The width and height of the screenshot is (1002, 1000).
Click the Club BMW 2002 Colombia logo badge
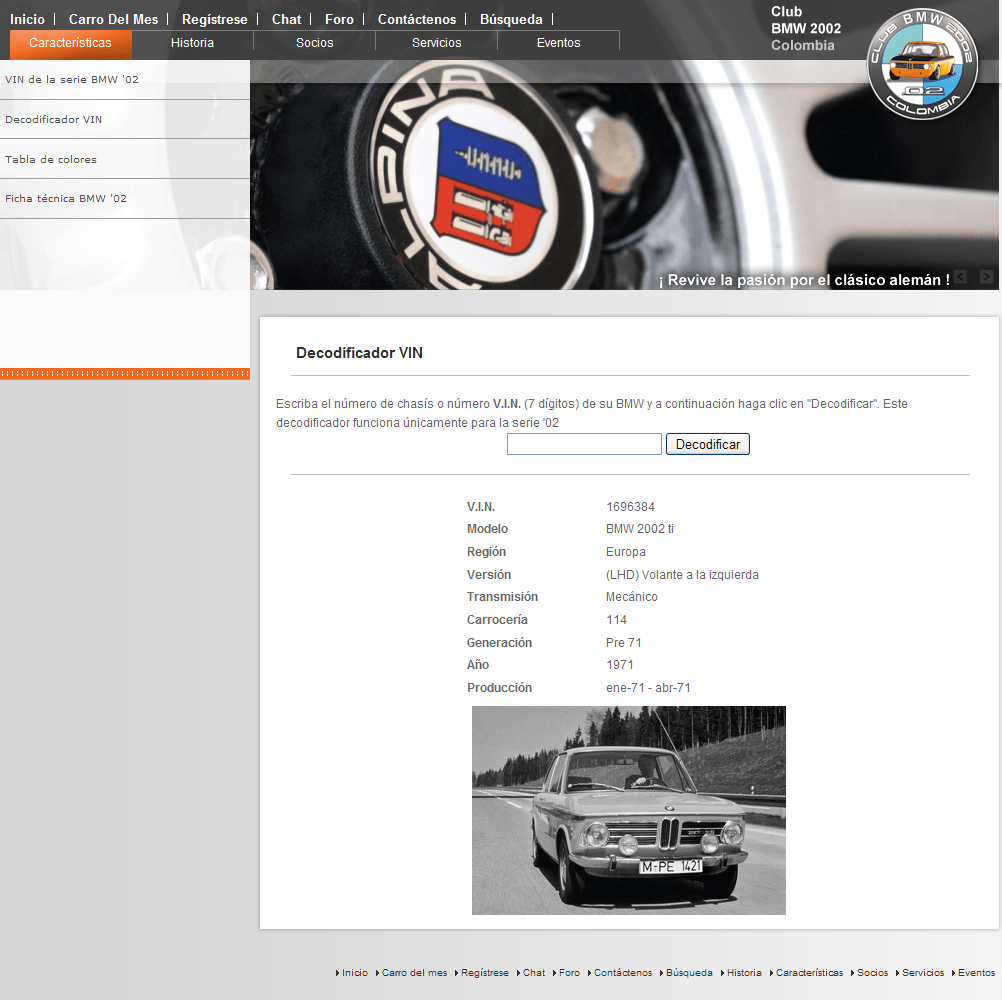922,63
